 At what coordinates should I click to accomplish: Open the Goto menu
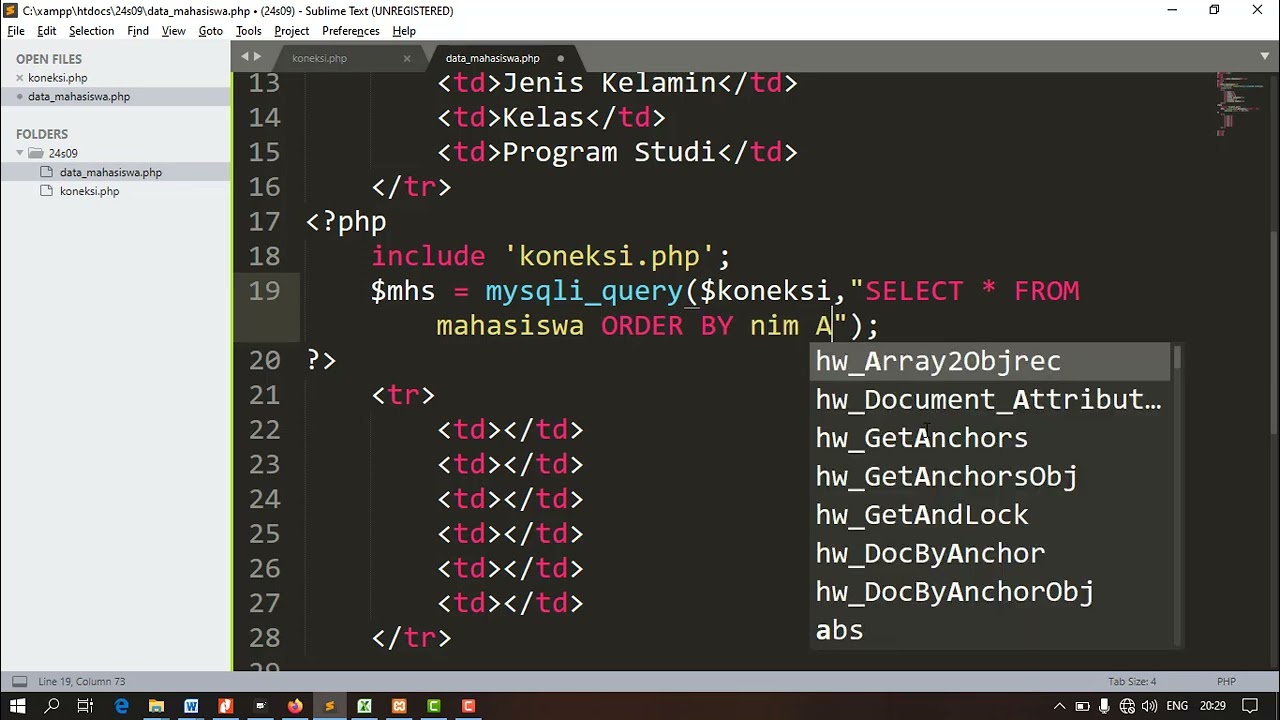click(211, 31)
